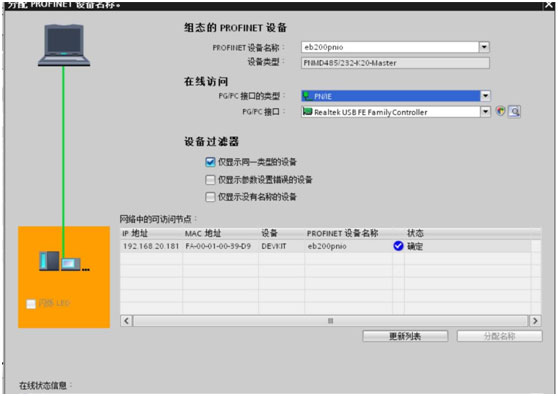Screen dimensions: 558x396
Task: Click the interface configuration shield icon
Action: click(501, 112)
